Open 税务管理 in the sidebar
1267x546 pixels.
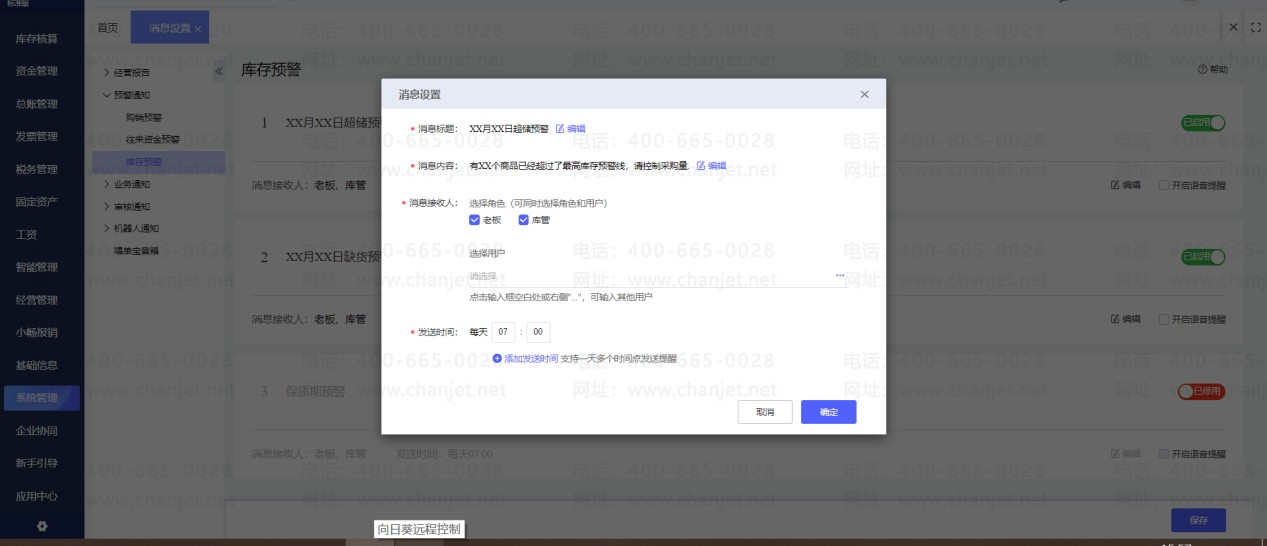tap(37, 169)
